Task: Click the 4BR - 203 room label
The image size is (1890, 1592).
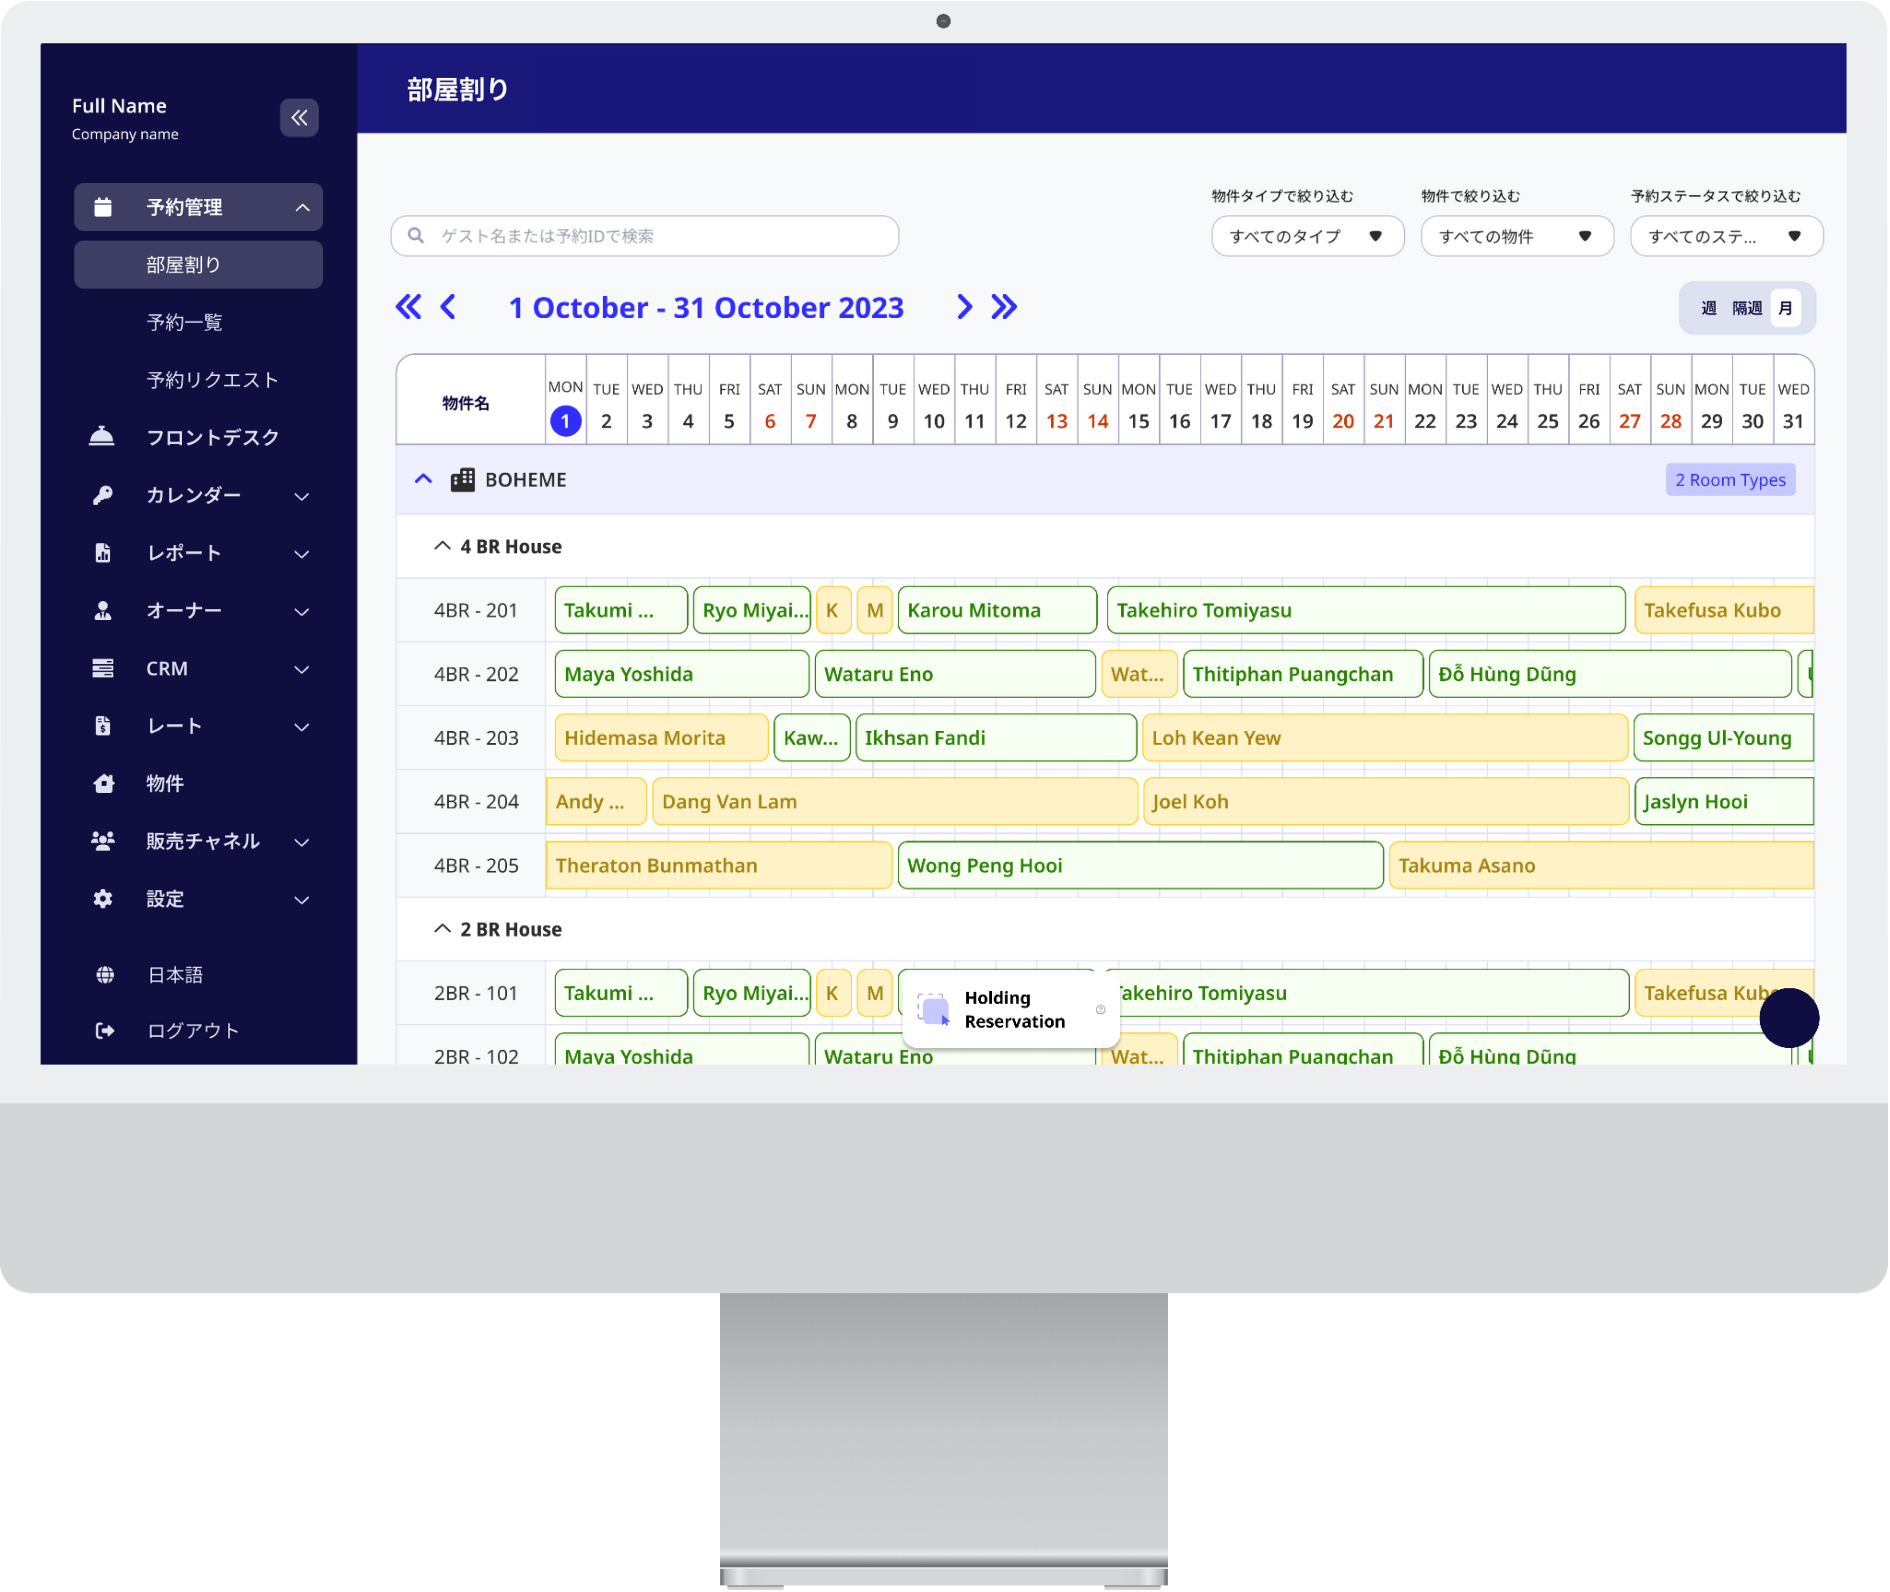Action: (476, 738)
